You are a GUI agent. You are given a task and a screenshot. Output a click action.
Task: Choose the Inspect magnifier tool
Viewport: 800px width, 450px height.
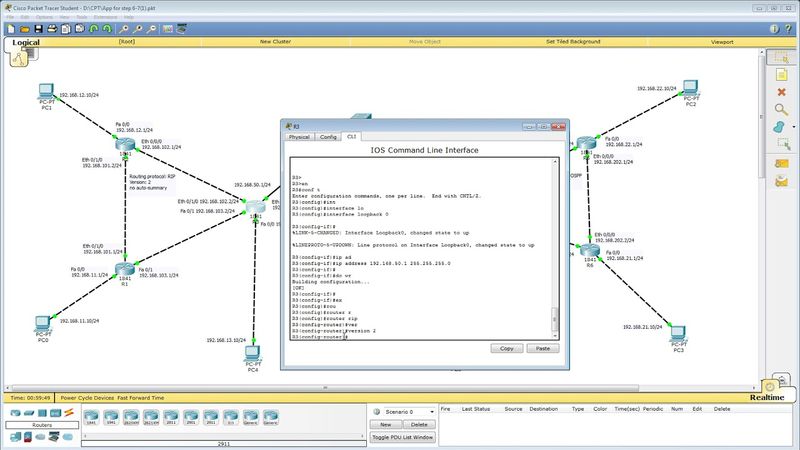tap(781, 110)
